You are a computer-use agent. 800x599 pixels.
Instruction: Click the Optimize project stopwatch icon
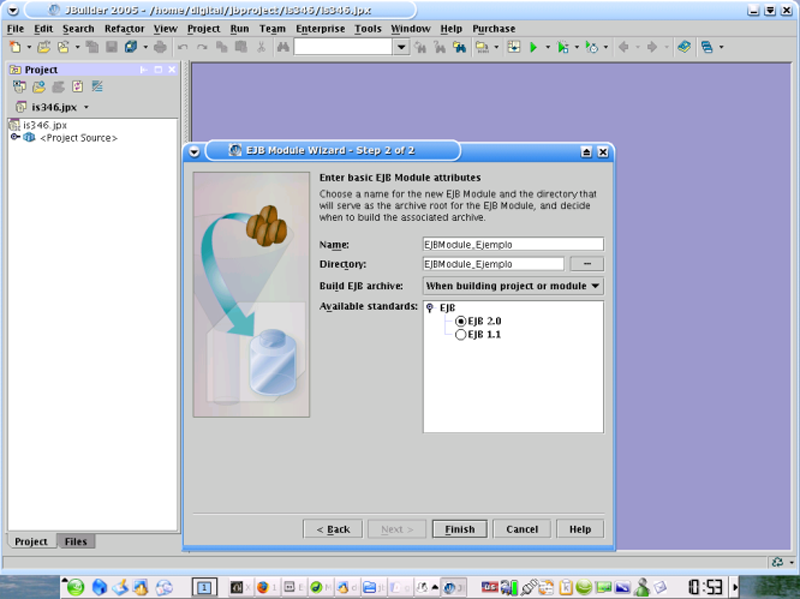[591, 47]
